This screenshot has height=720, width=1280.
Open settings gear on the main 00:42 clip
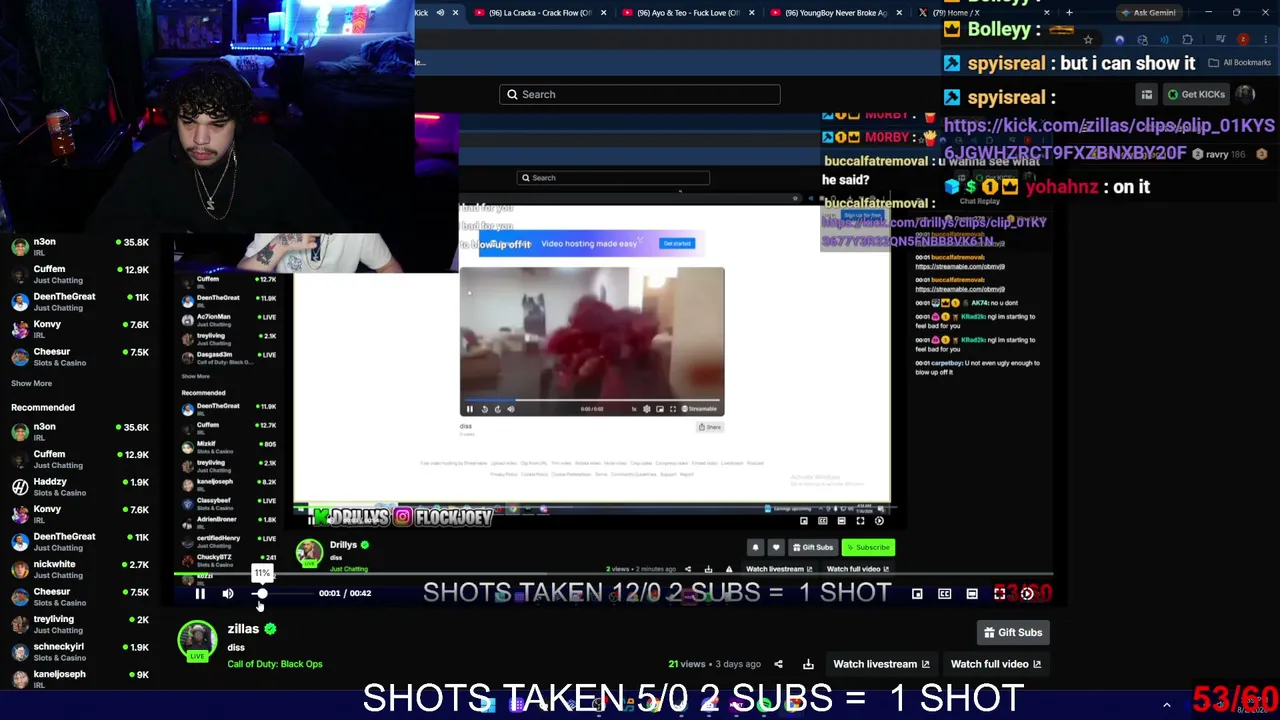(x=1027, y=594)
